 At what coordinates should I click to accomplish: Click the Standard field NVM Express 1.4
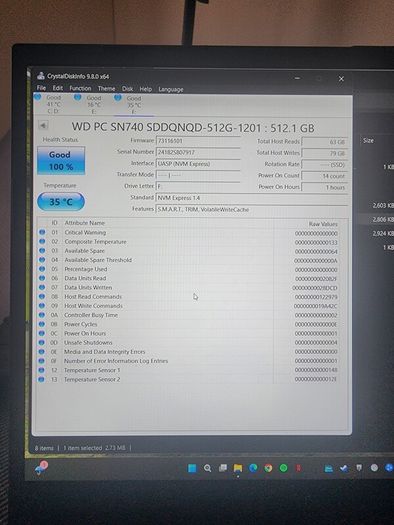[252, 198]
